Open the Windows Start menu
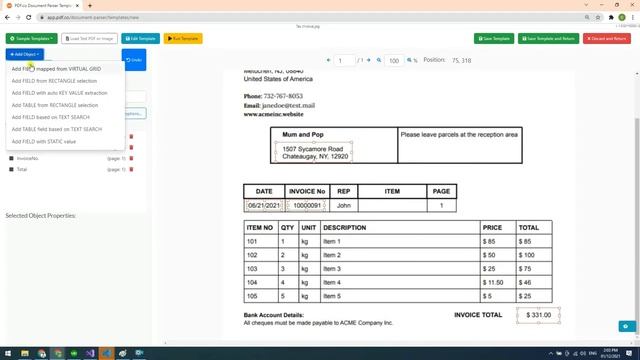 [x=8, y=353]
